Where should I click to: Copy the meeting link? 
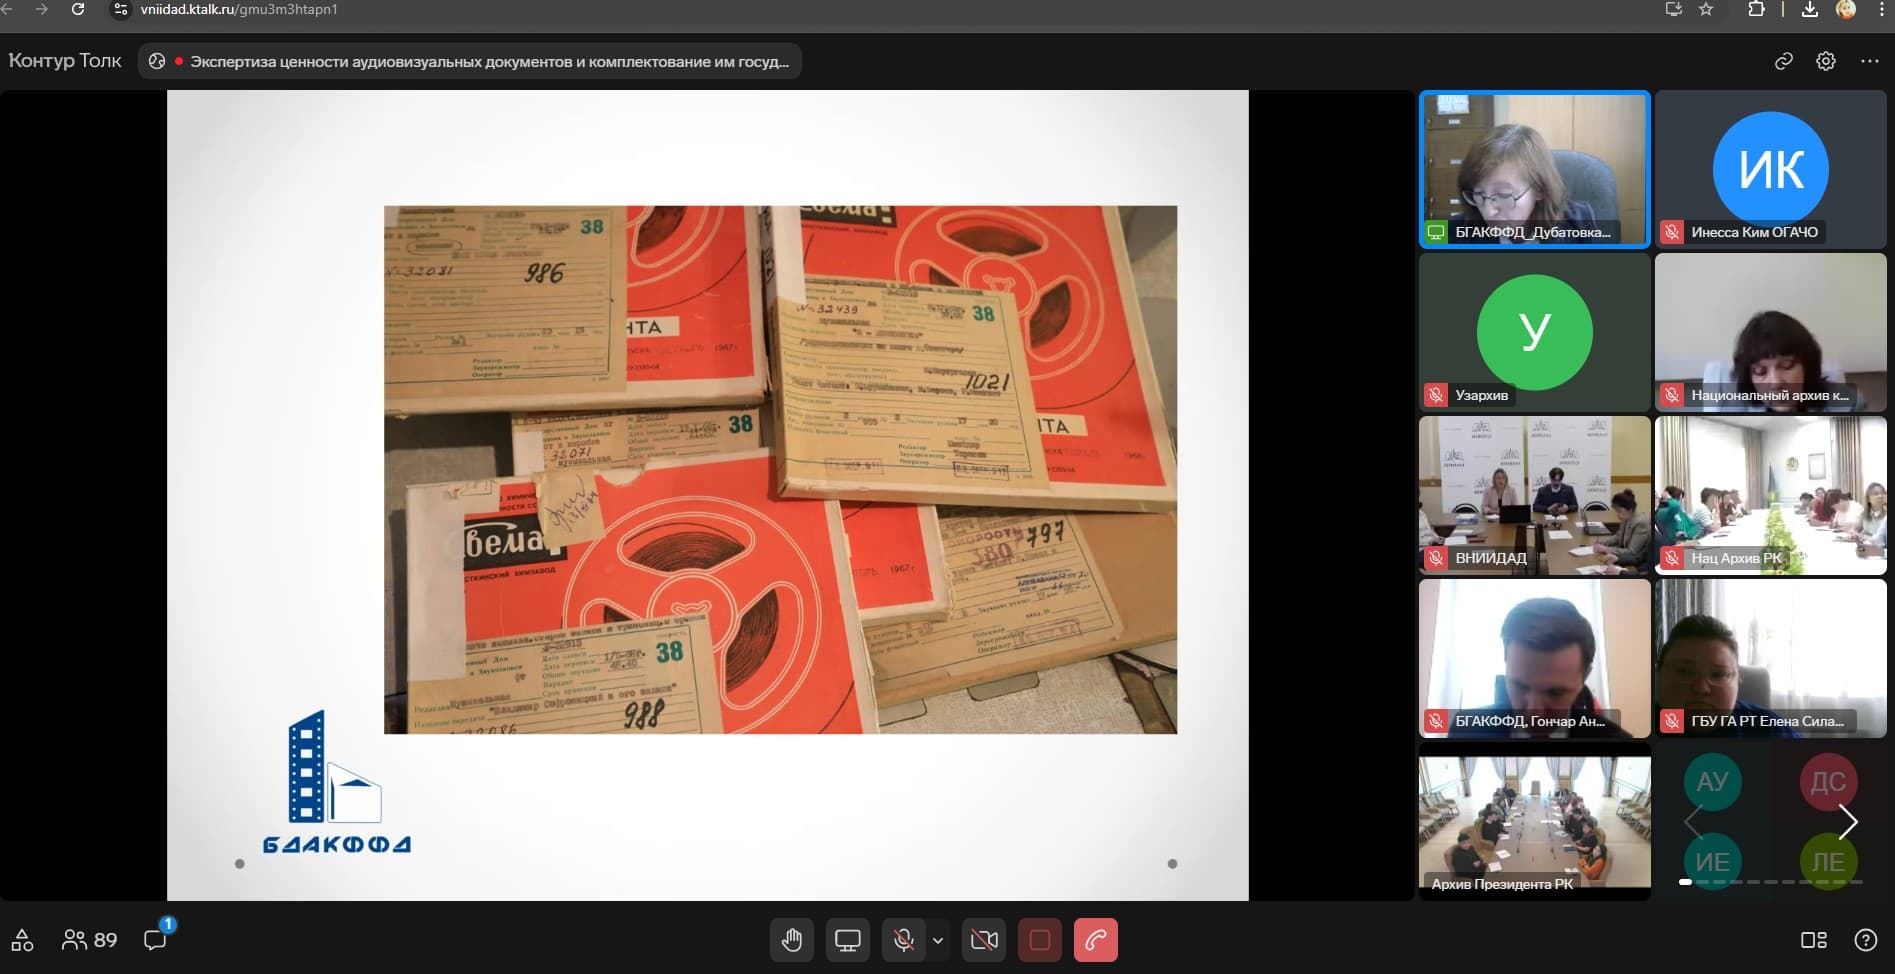1783,61
